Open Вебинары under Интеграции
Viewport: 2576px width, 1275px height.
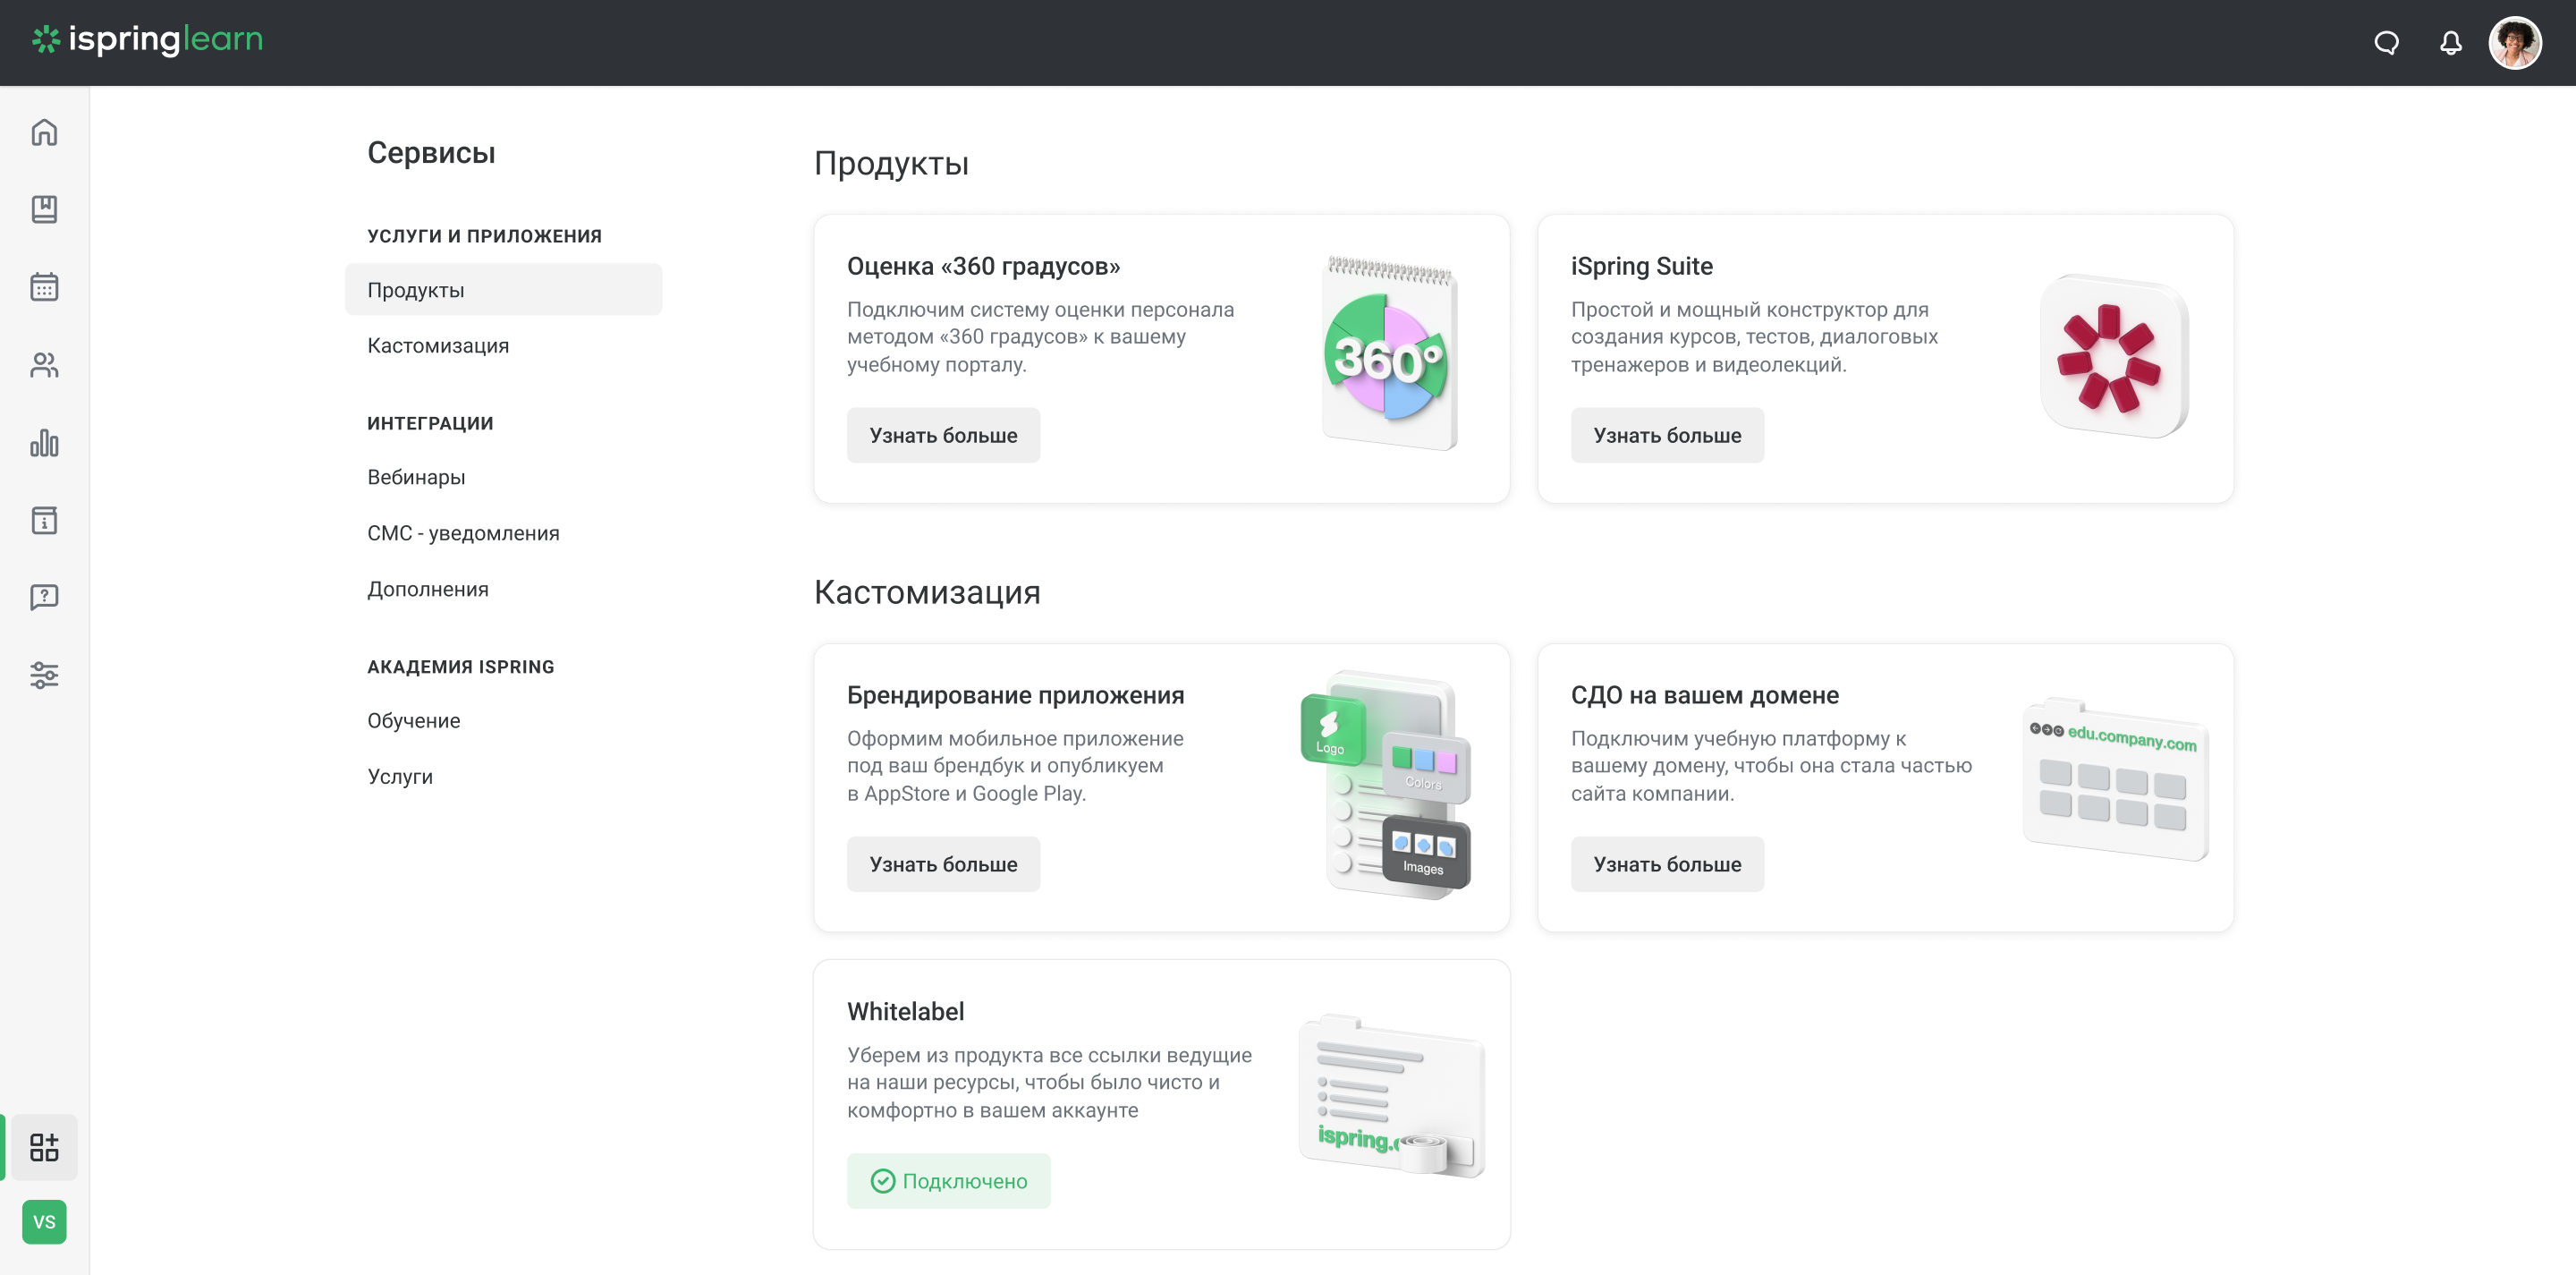click(415, 477)
